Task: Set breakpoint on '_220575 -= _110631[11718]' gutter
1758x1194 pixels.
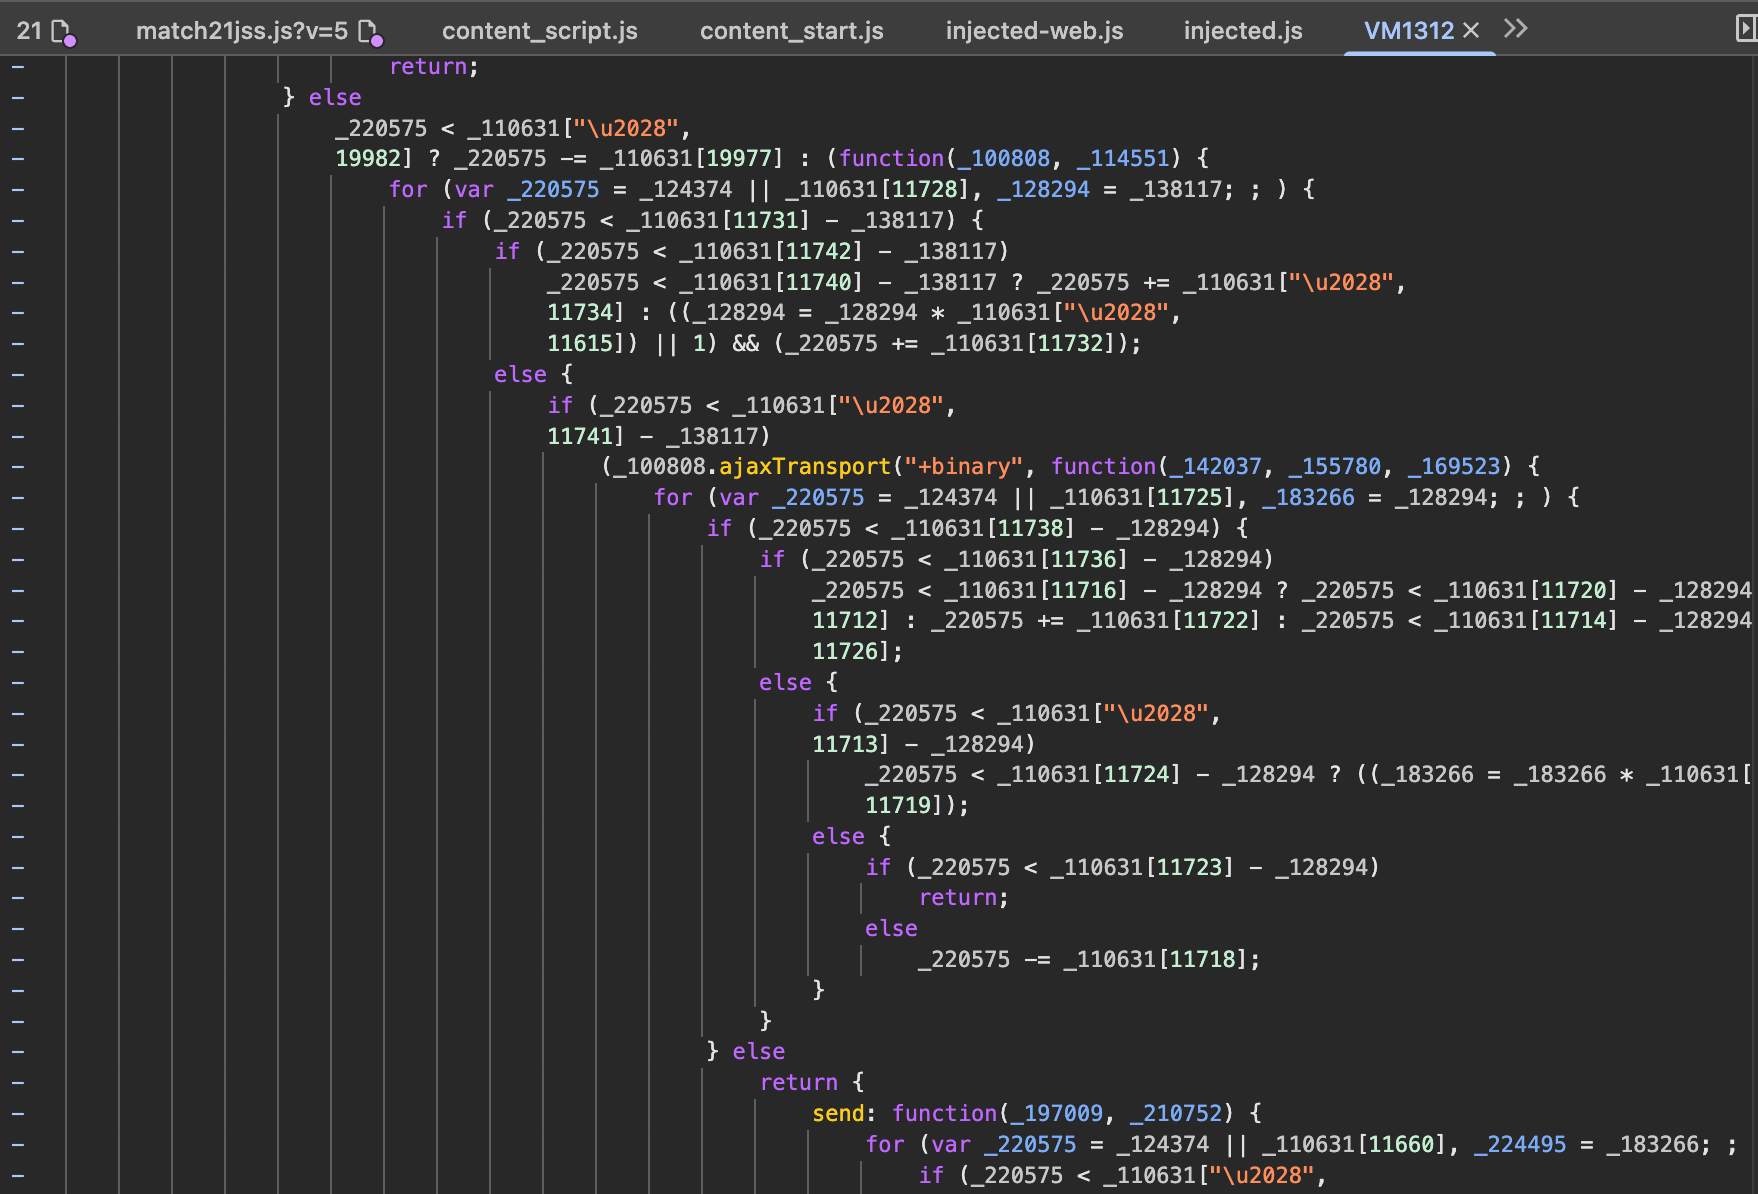Action: pyautogui.click(x=18, y=960)
